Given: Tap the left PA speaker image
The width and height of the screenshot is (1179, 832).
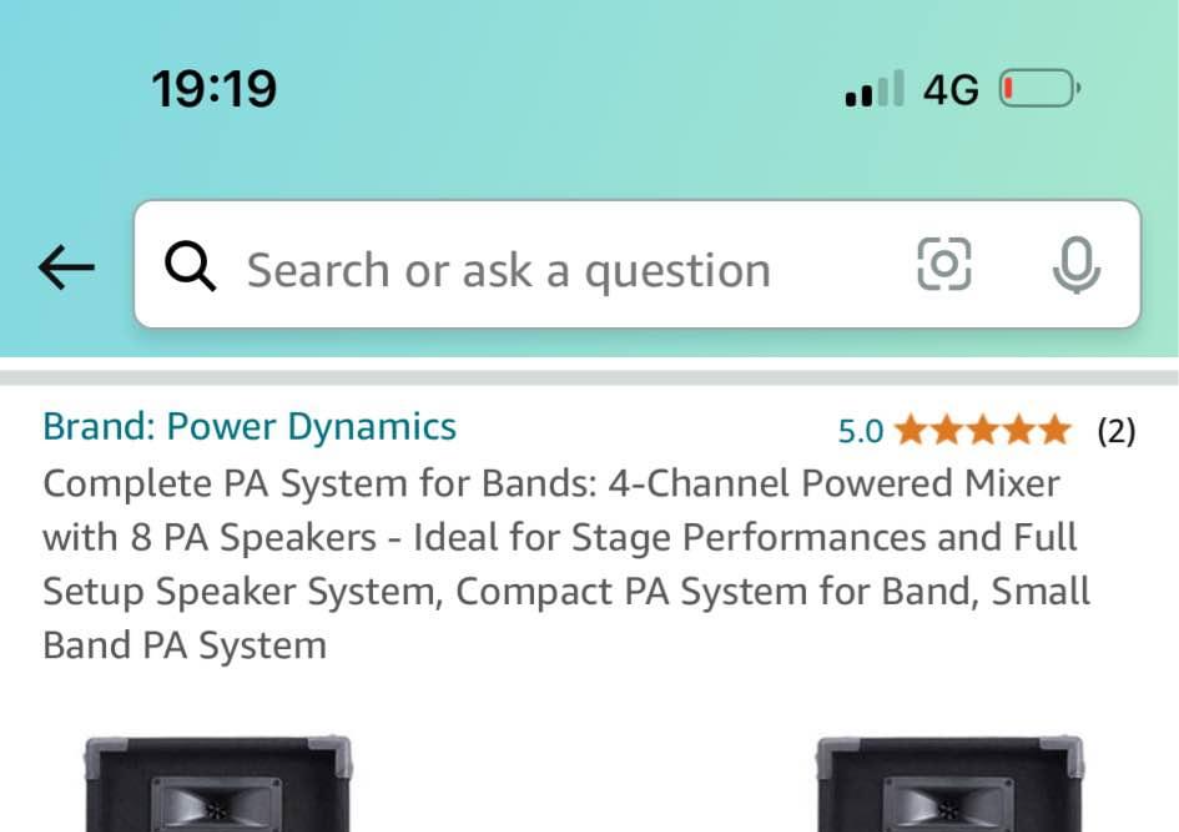Looking at the screenshot, I should pos(217,783).
